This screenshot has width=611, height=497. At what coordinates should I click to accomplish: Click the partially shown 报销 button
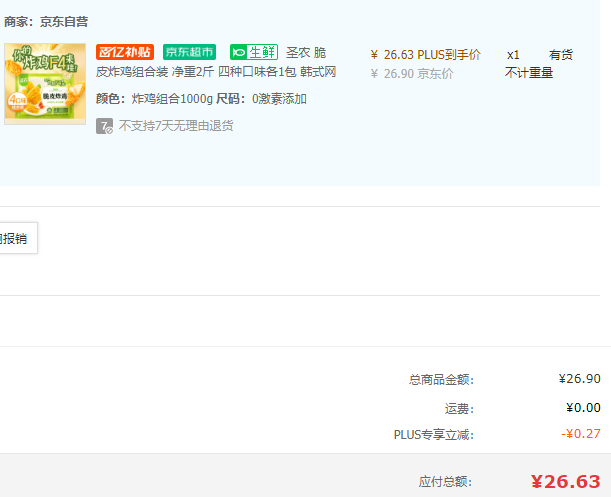coord(18,238)
